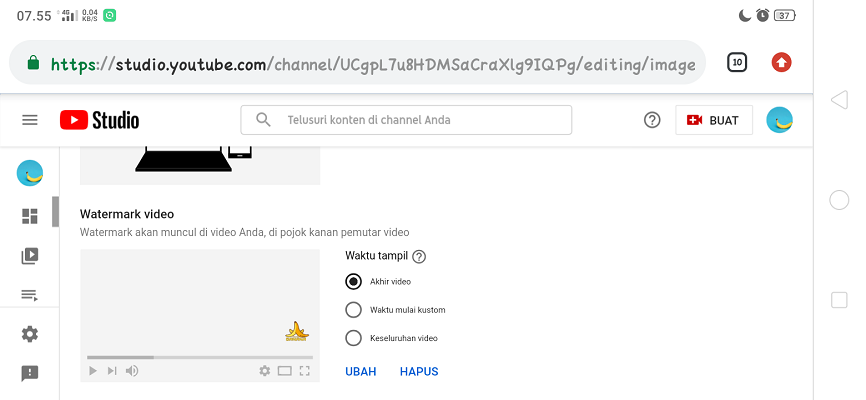Click the banner device illustration thumbnail

(200, 165)
